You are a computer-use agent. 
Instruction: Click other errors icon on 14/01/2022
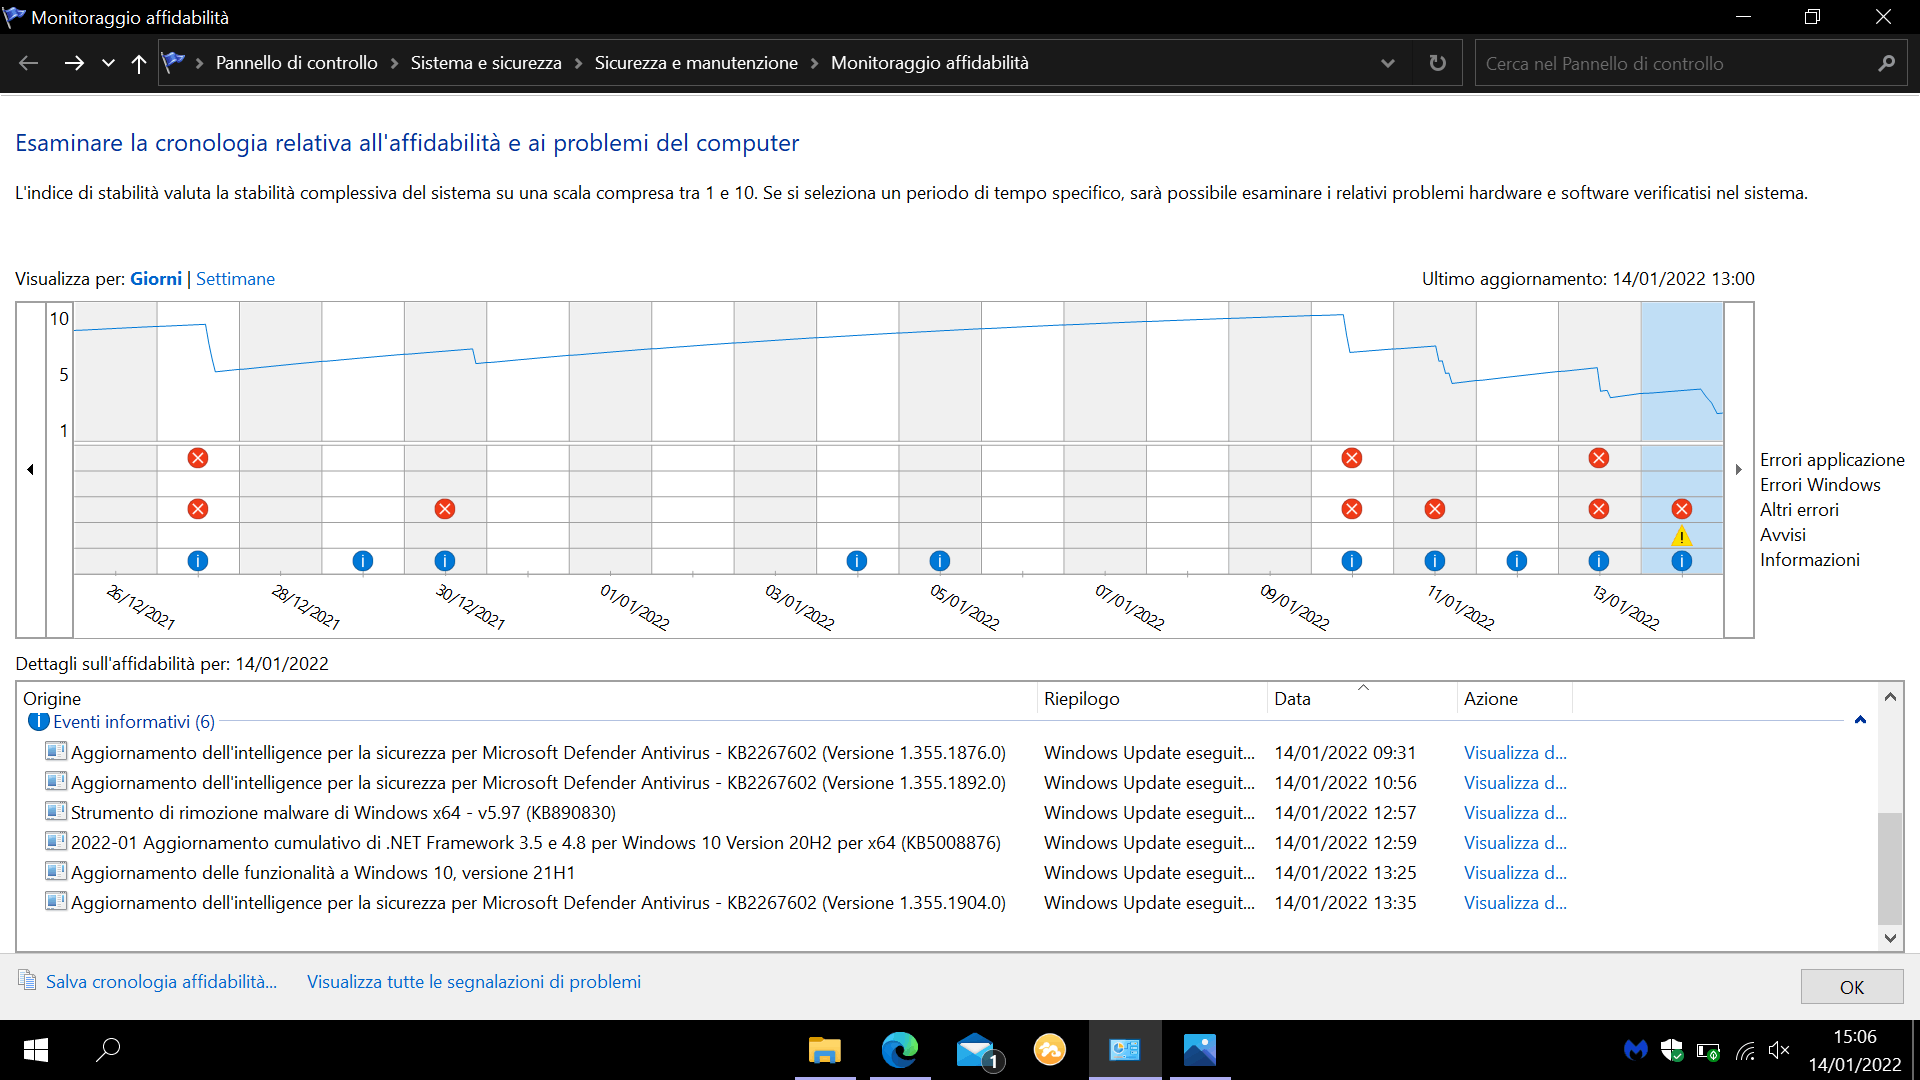click(x=1682, y=509)
